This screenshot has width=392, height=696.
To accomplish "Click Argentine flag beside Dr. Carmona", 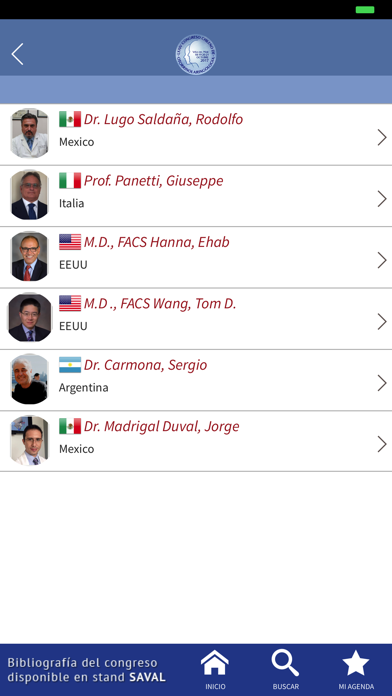I will (x=70, y=365).
